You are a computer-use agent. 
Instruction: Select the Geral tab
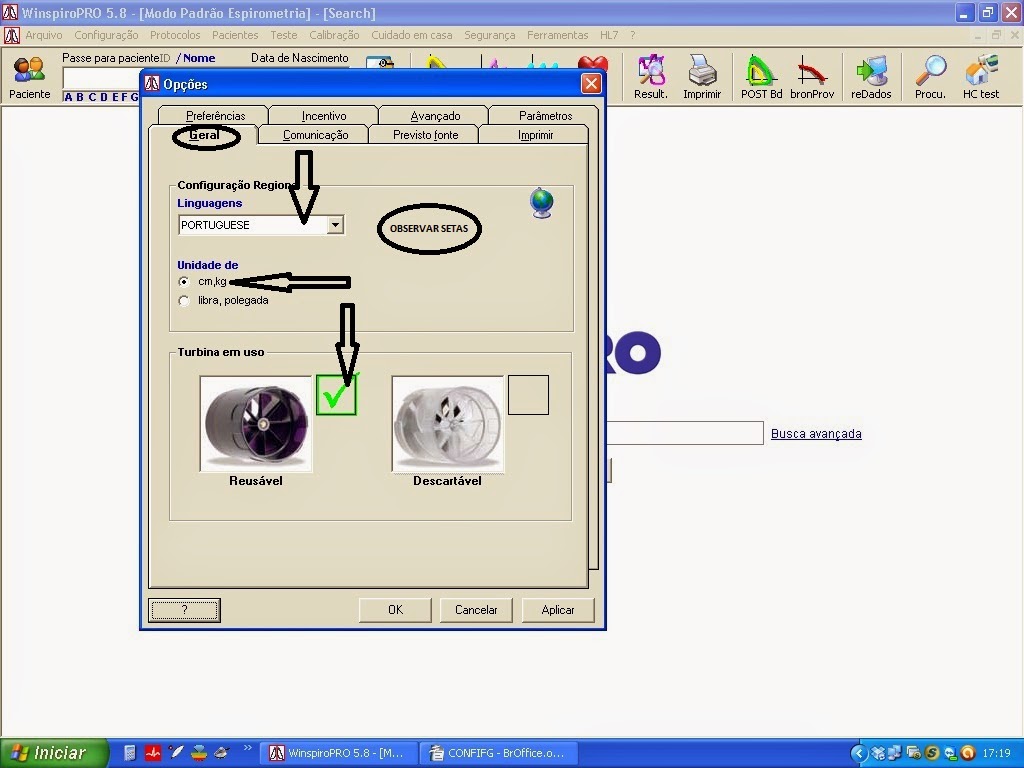[204, 135]
